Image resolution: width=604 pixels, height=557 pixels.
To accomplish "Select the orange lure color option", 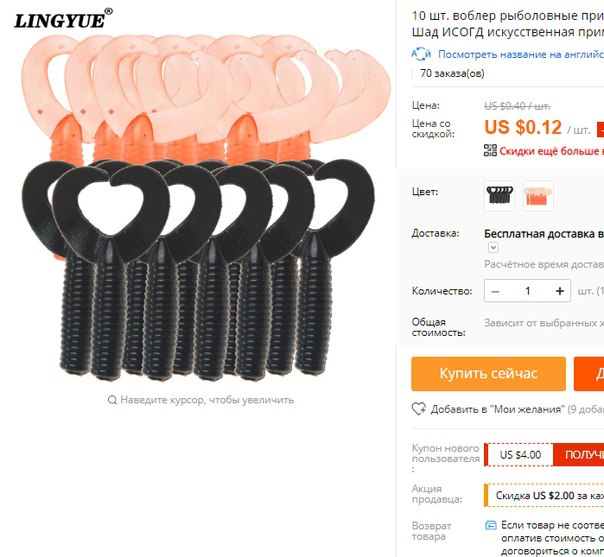I will click(538, 196).
